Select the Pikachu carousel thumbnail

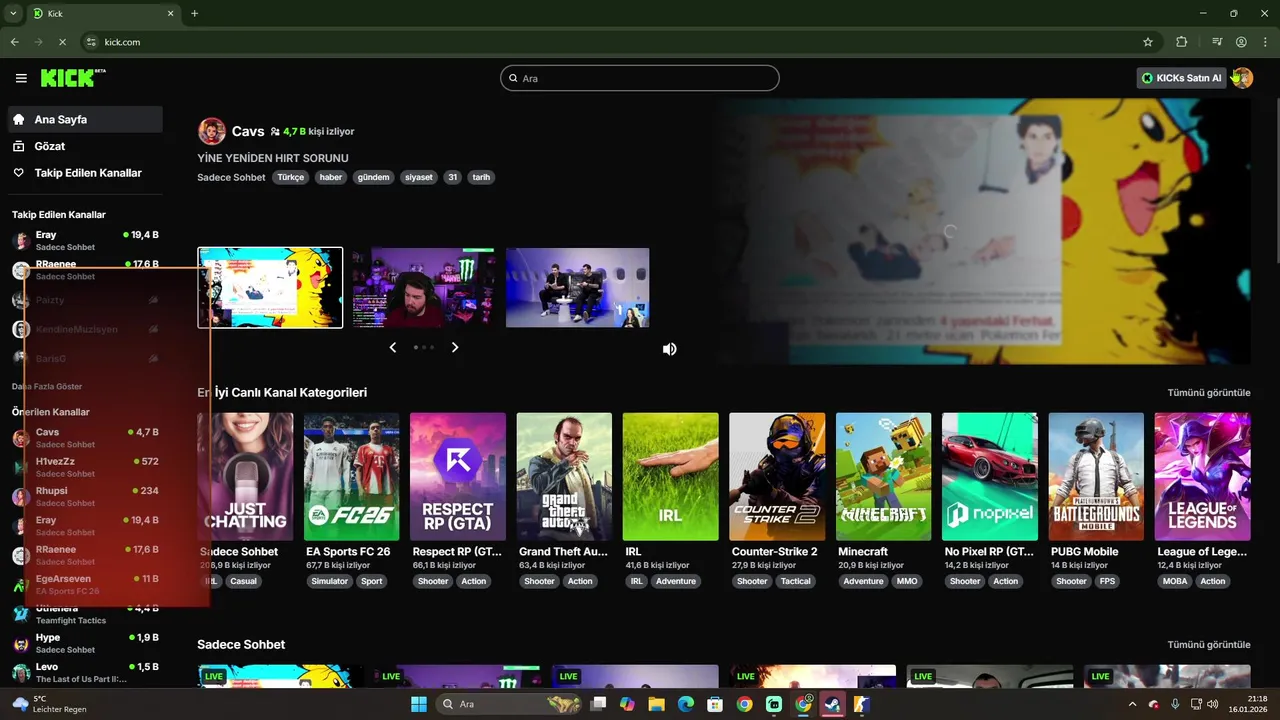270,288
